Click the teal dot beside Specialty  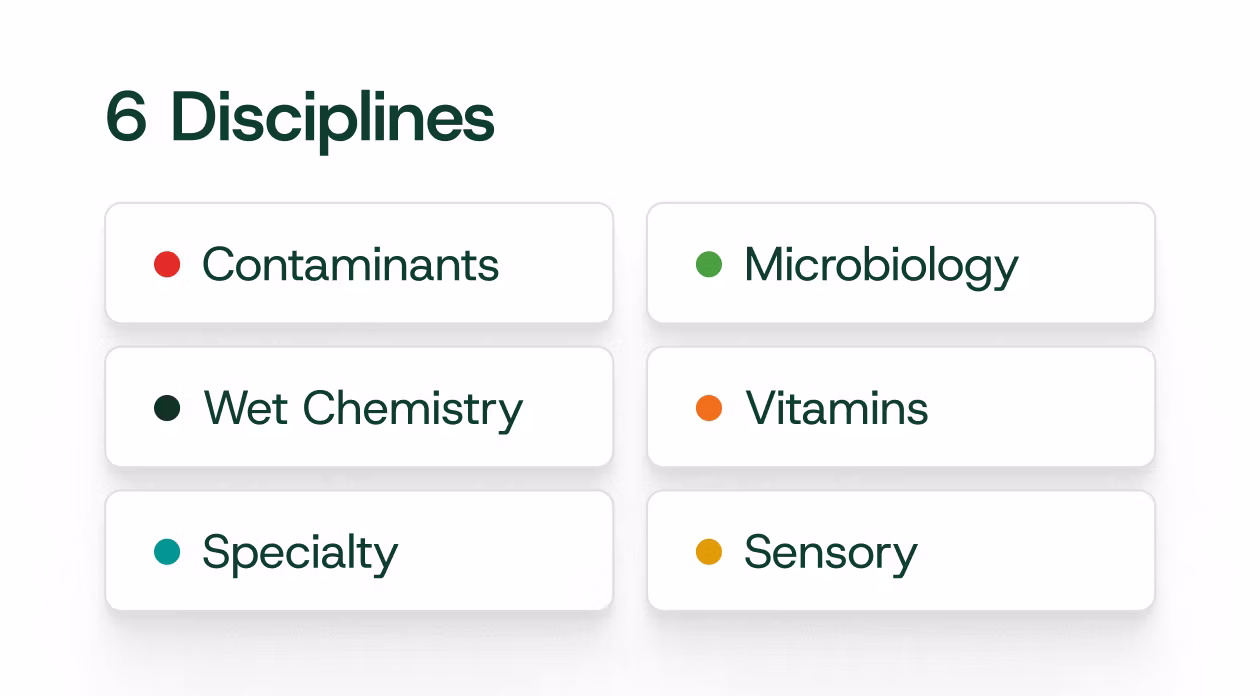(x=167, y=551)
